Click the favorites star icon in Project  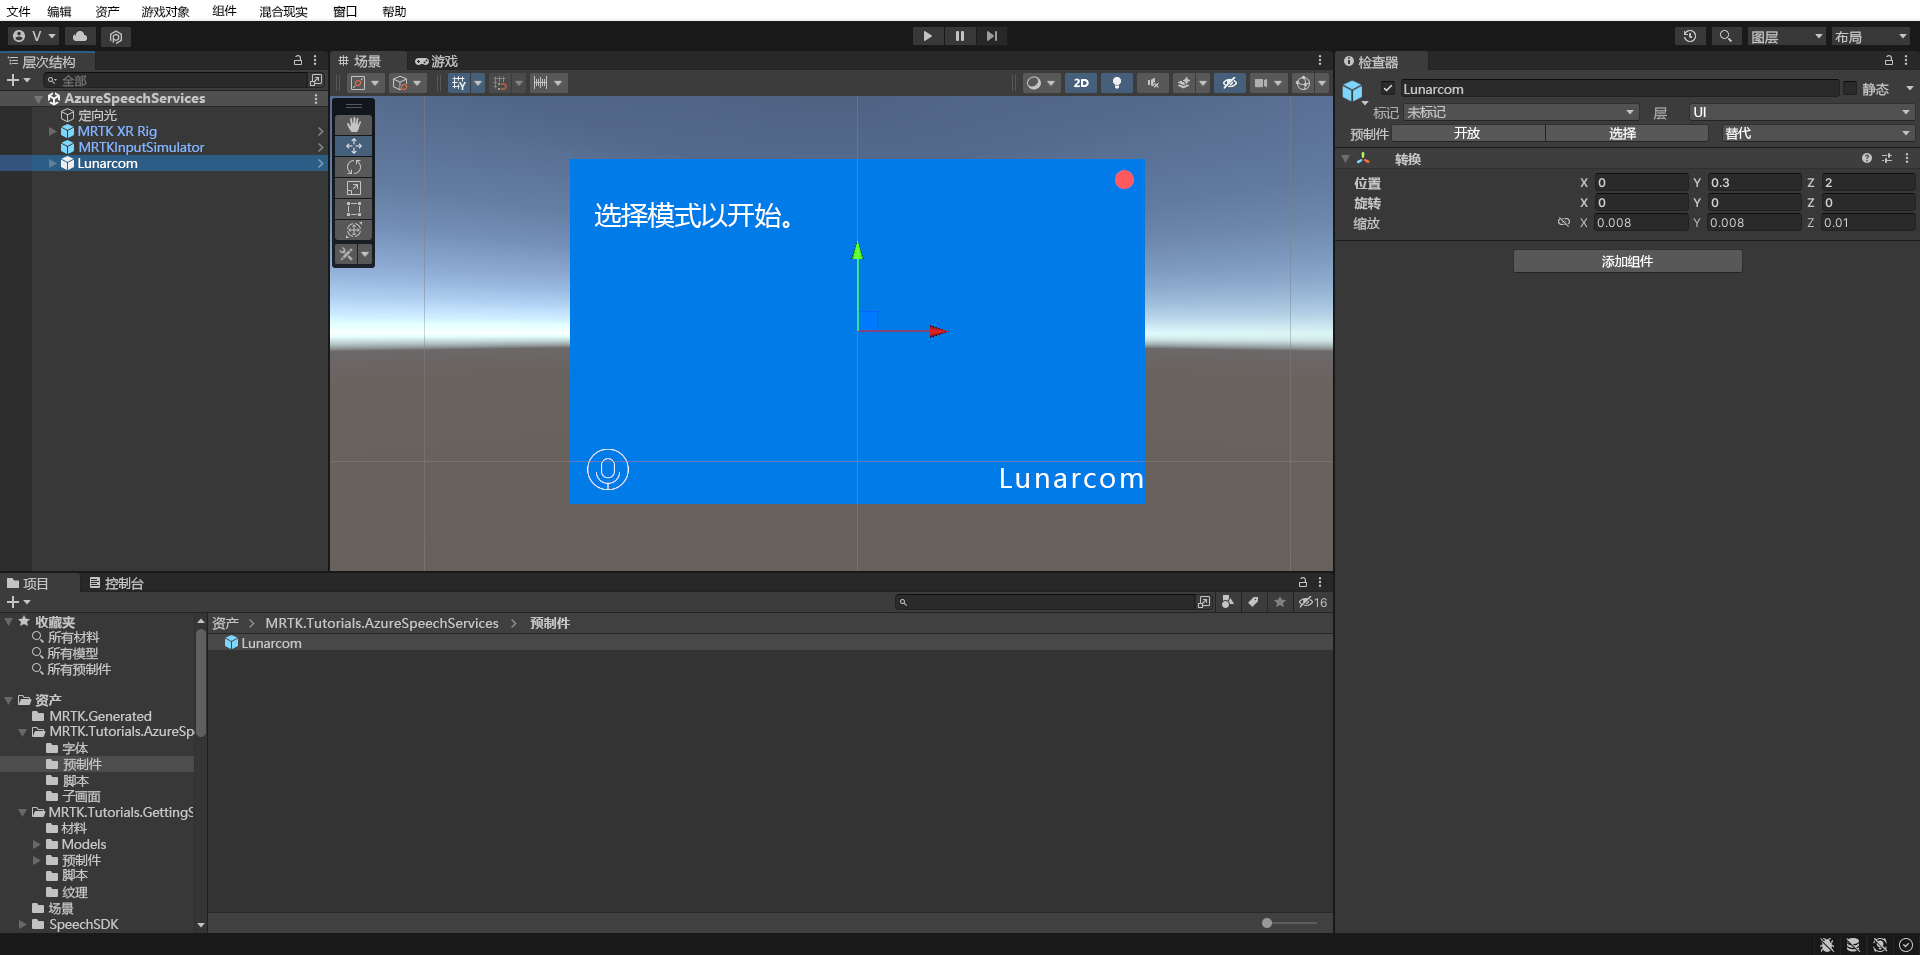point(1280,602)
